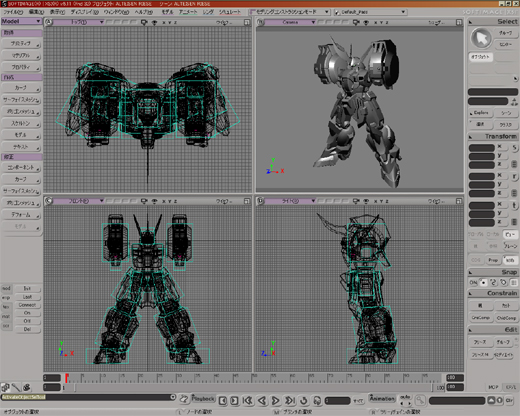The width and height of the screenshot is (520, 416).
Task: Open the ヘルプ (Help) menu
Action: click(144, 12)
